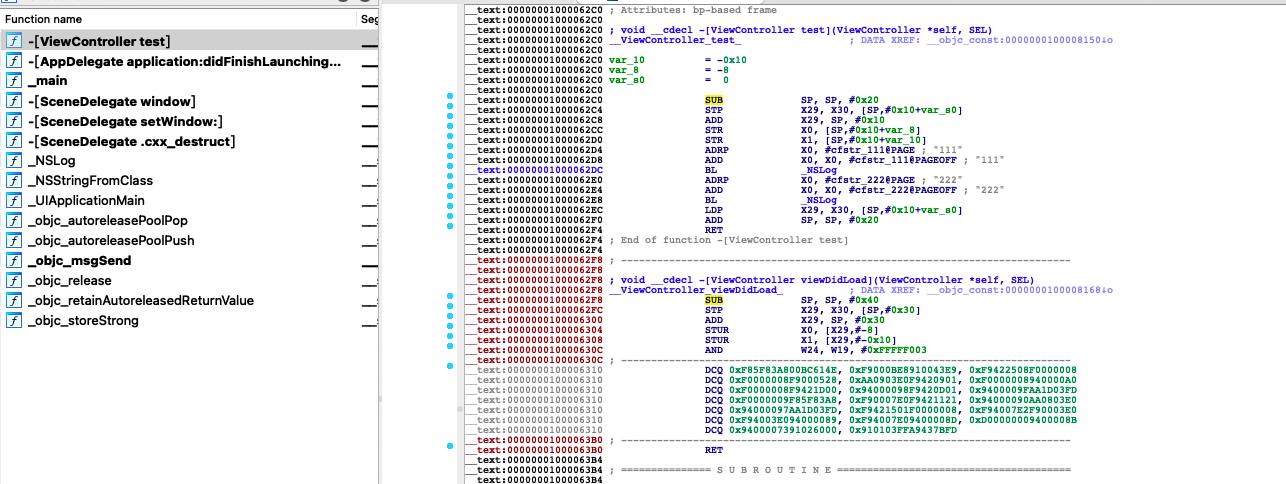Image resolution: width=1286 pixels, height=484 pixels.
Task: Click the 'Attributes: bp-based frame' comment
Action: (692, 10)
